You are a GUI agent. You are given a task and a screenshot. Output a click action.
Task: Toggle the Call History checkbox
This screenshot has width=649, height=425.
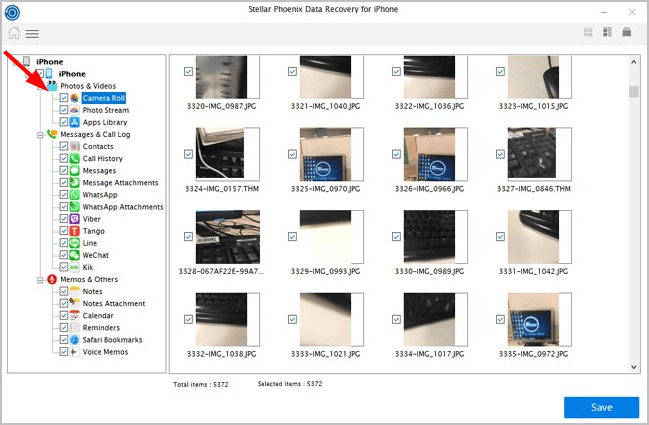[x=64, y=158]
